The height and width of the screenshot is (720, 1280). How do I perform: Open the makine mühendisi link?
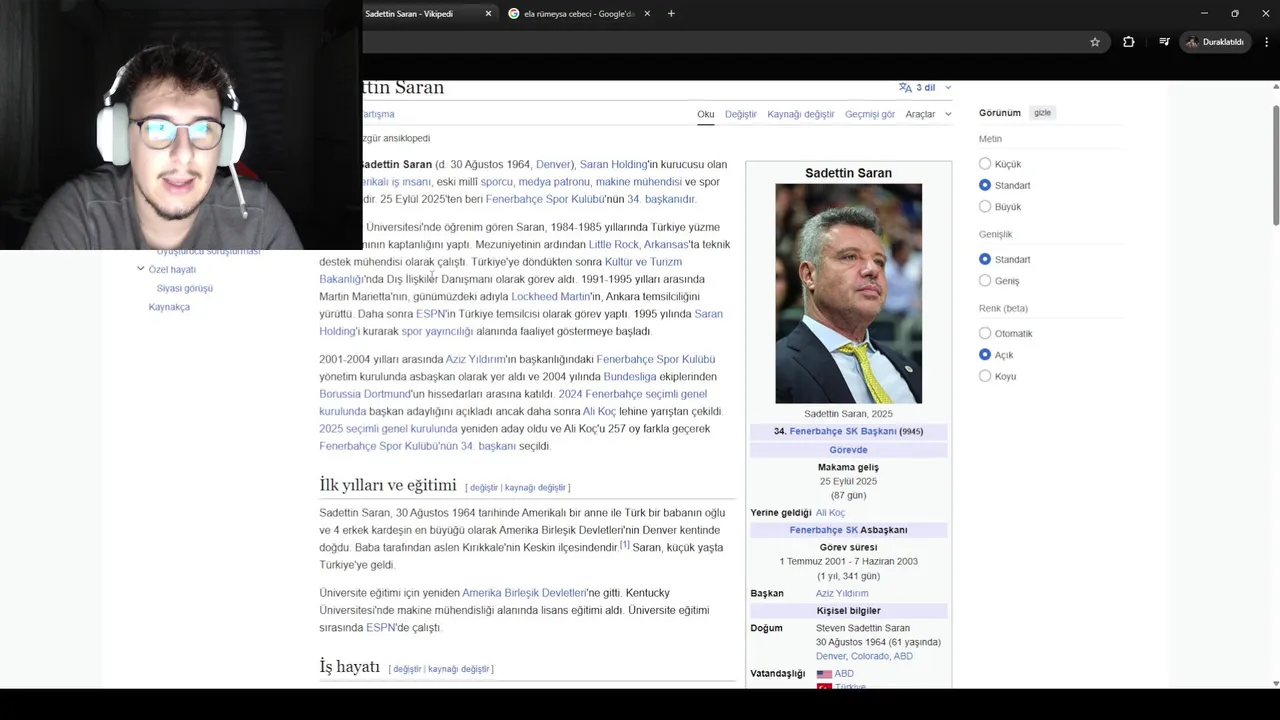(x=639, y=183)
